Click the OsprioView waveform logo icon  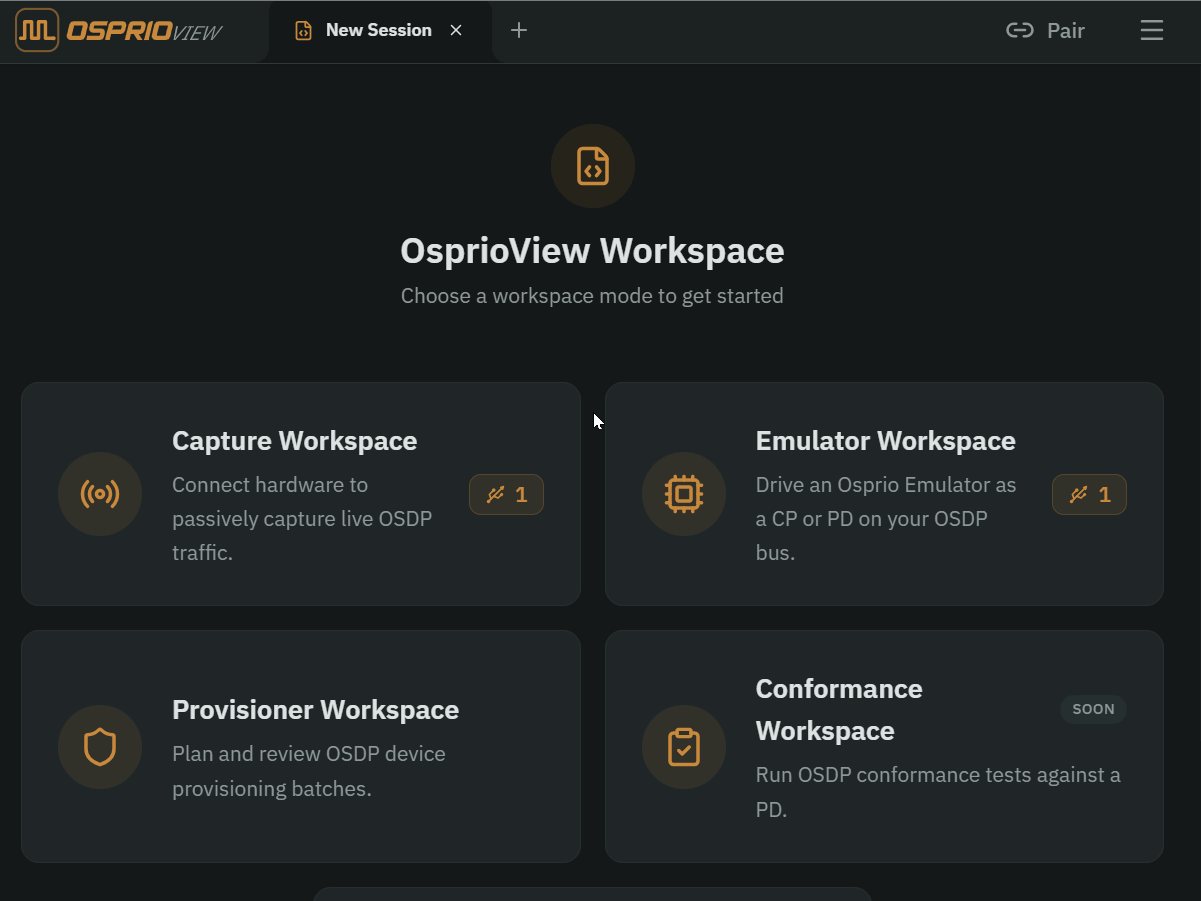[x=37, y=30]
